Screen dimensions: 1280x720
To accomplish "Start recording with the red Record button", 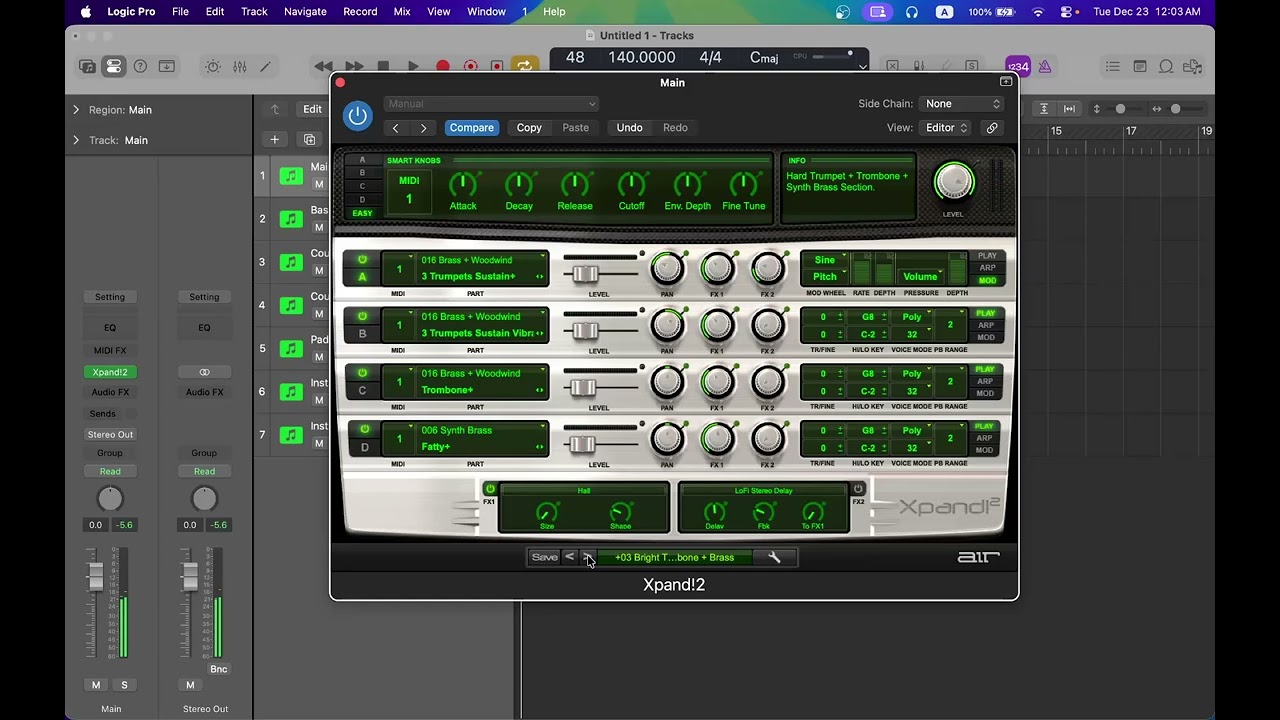I will pos(442,66).
